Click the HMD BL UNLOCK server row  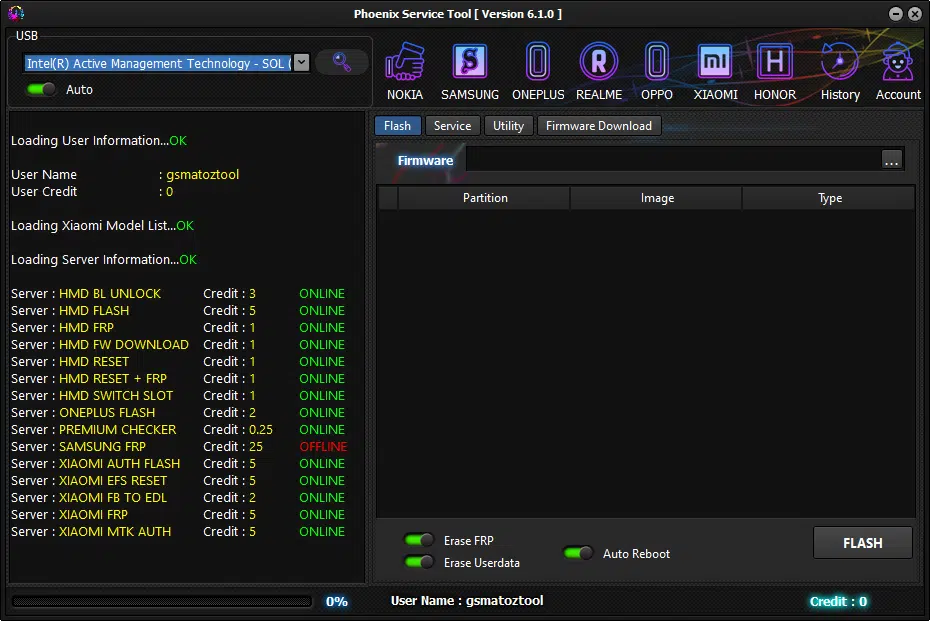point(178,294)
